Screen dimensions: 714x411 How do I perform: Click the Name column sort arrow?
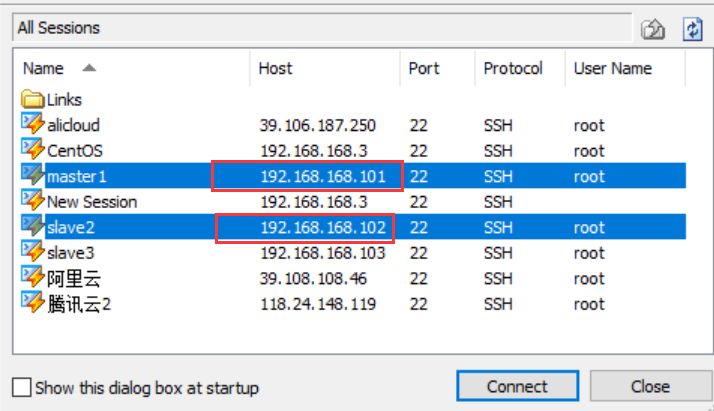89,68
